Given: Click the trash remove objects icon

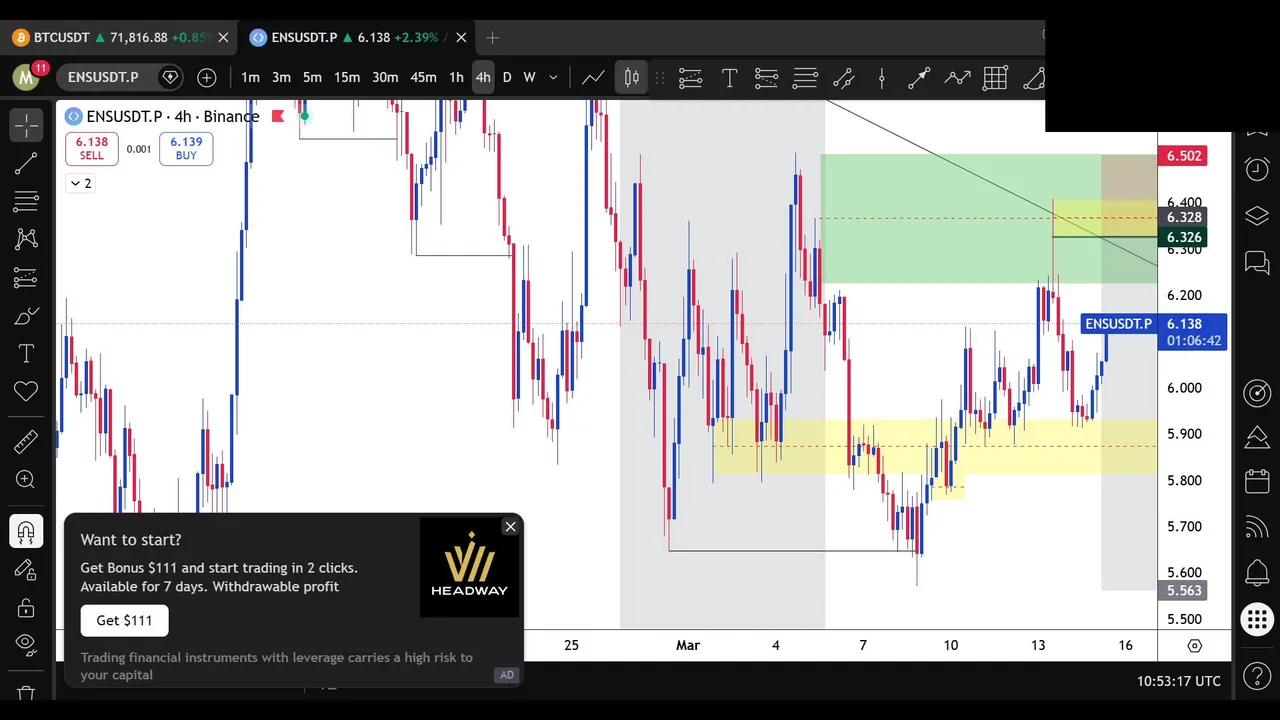Looking at the screenshot, I should (x=26, y=693).
